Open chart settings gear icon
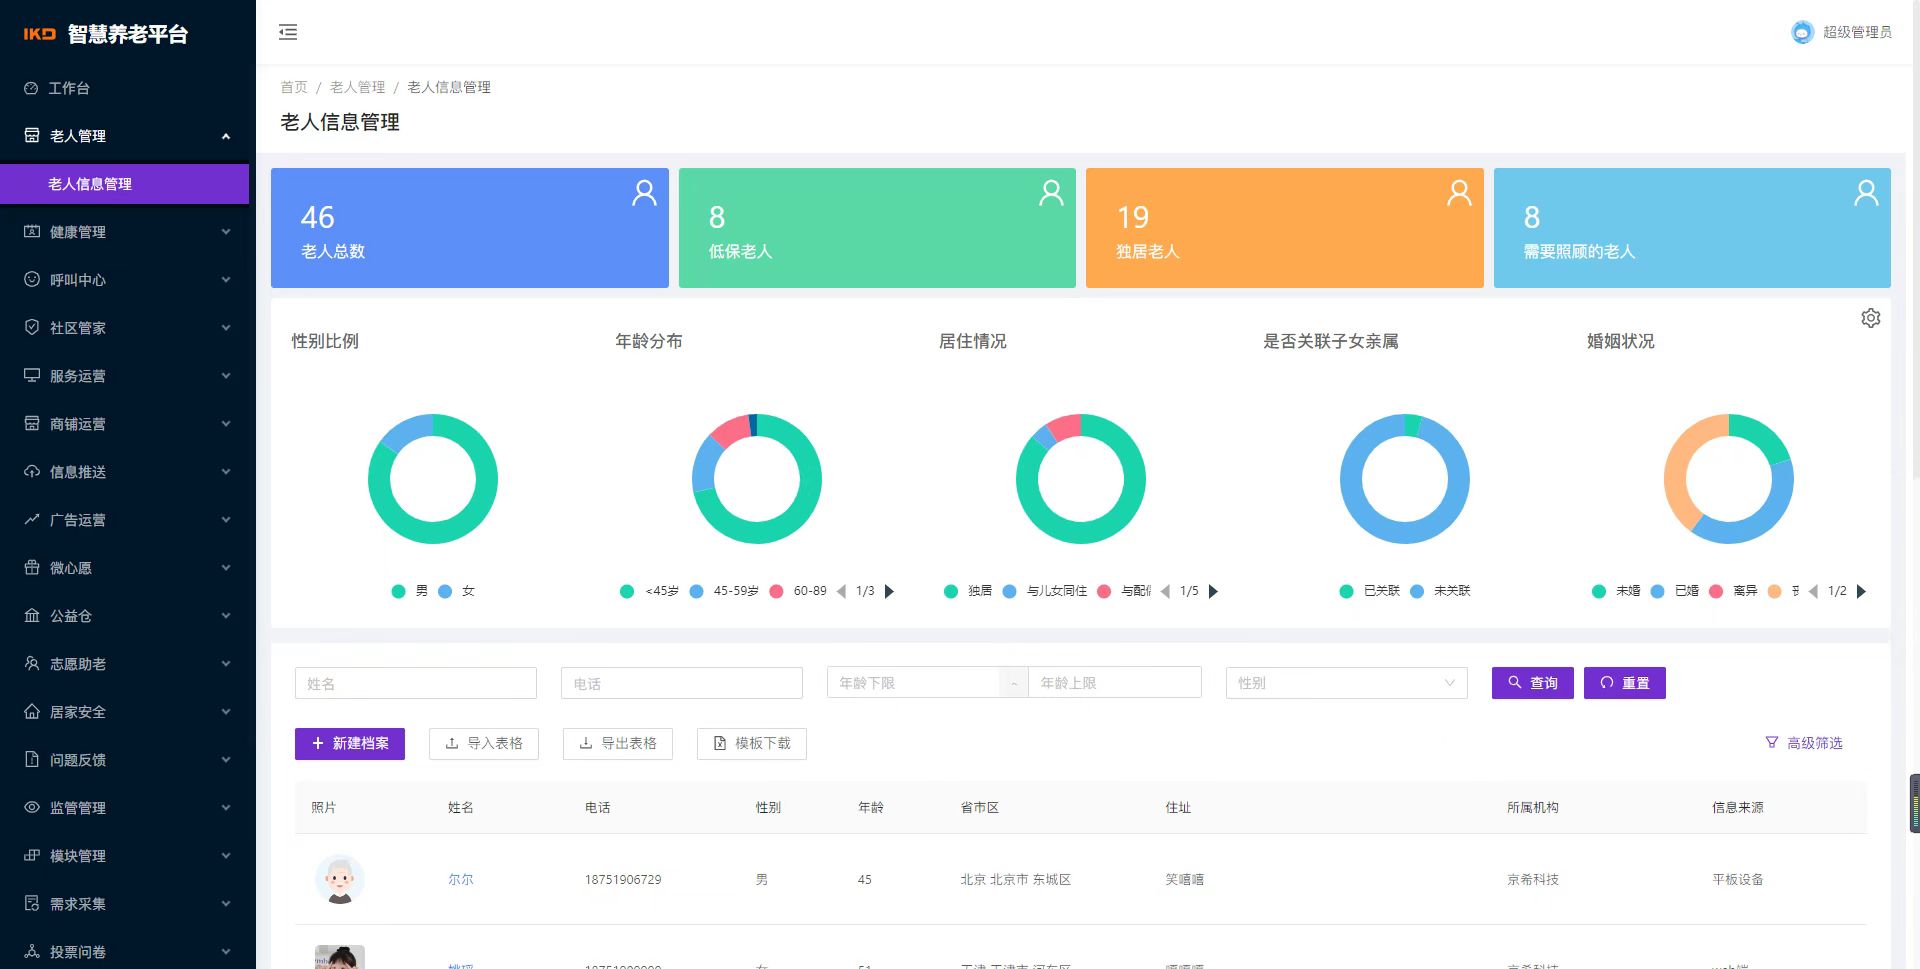This screenshot has height=969, width=1920. coord(1870,318)
